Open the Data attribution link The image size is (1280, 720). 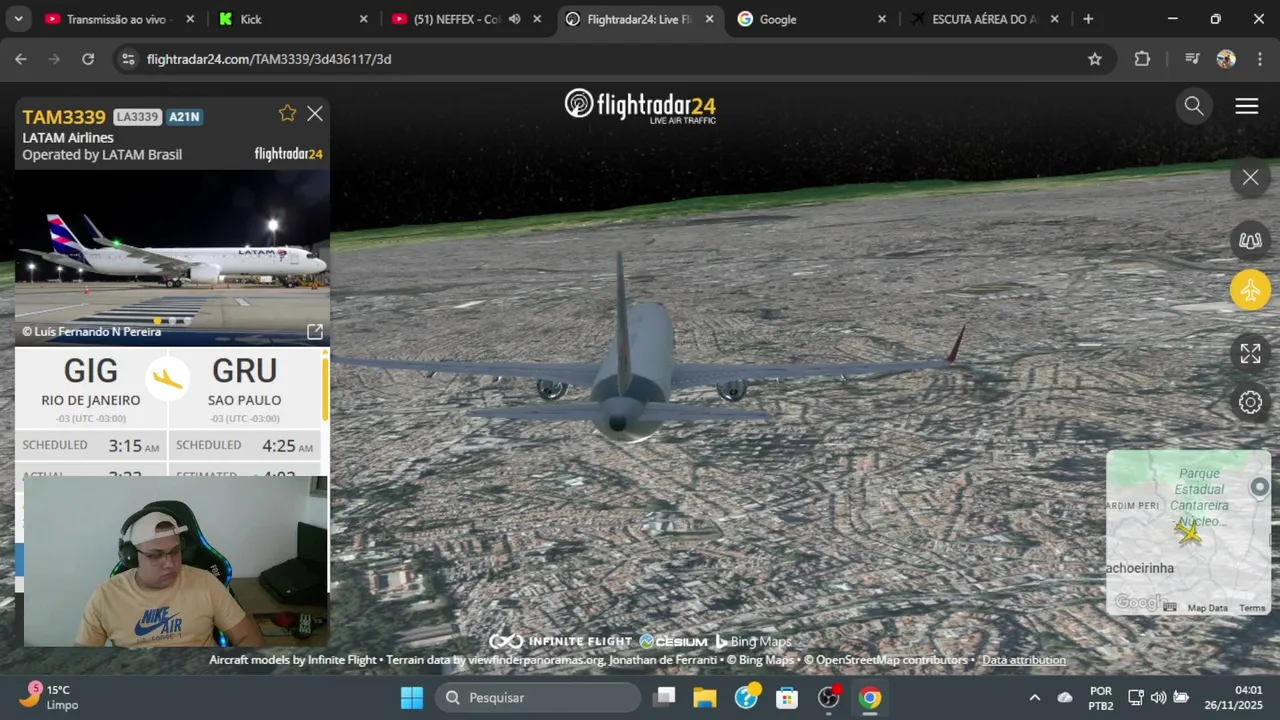[x=1024, y=660]
